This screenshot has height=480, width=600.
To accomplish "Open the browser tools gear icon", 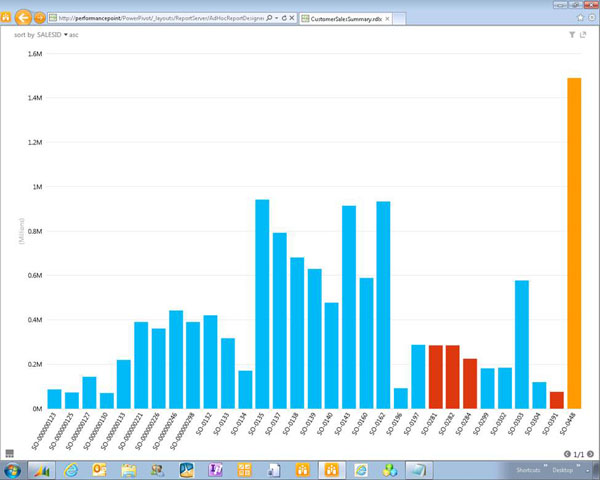I will tap(592, 18).
